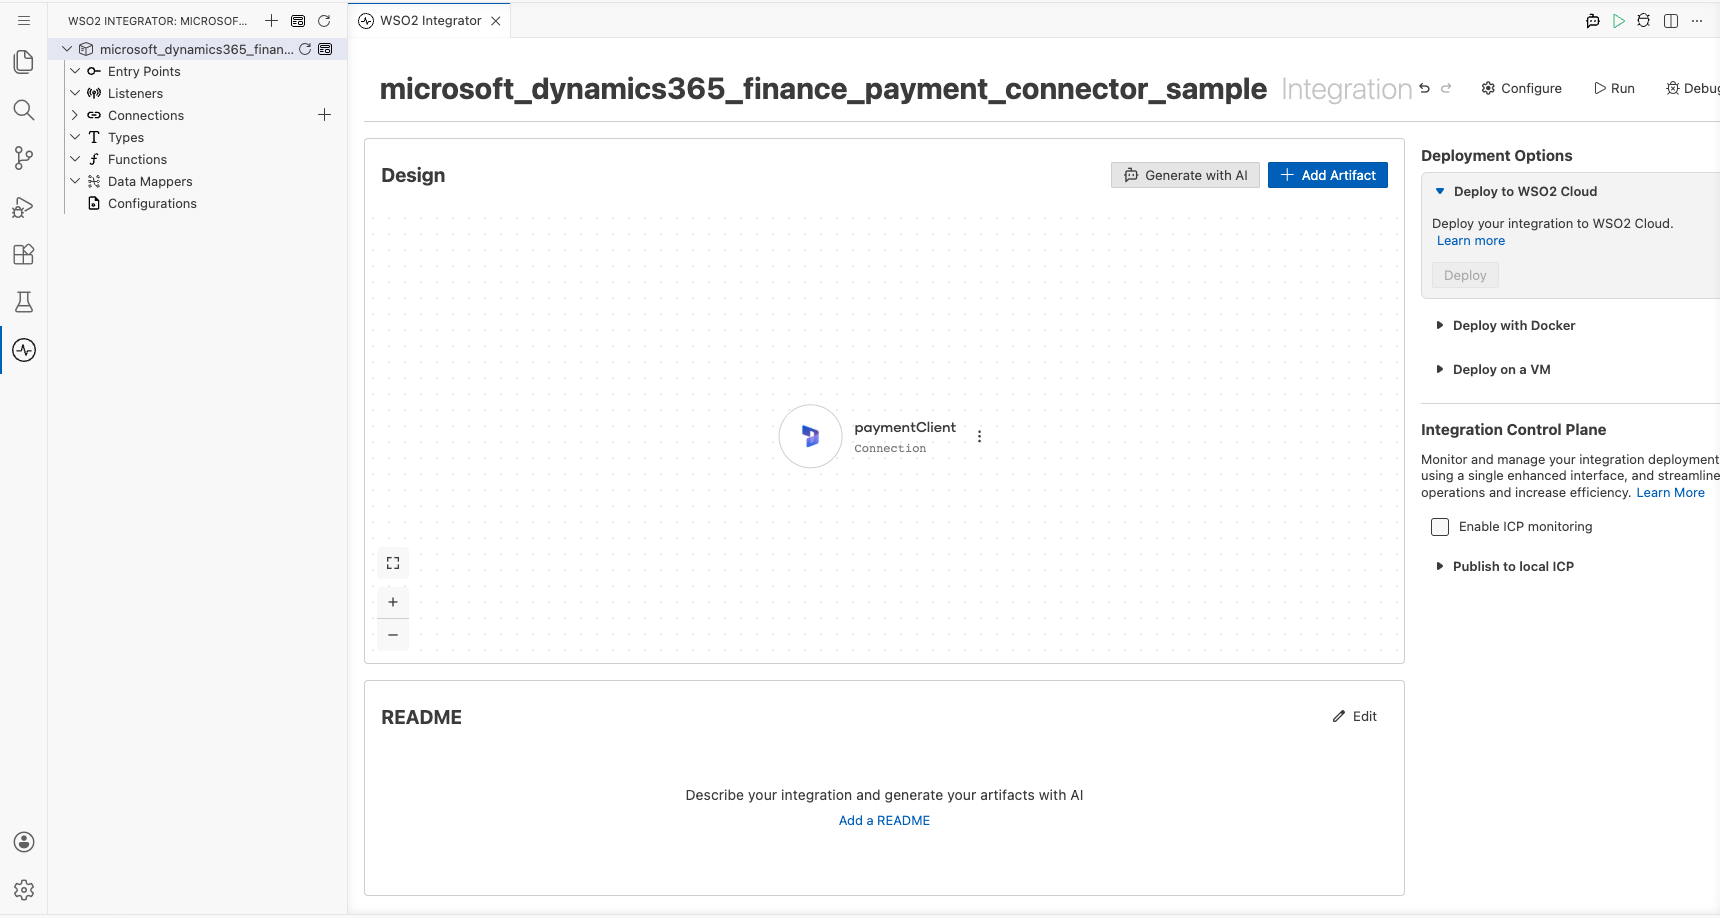Zoom in with the plus canvas button
The image size is (1720, 918).
pyautogui.click(x=393, y=602)
